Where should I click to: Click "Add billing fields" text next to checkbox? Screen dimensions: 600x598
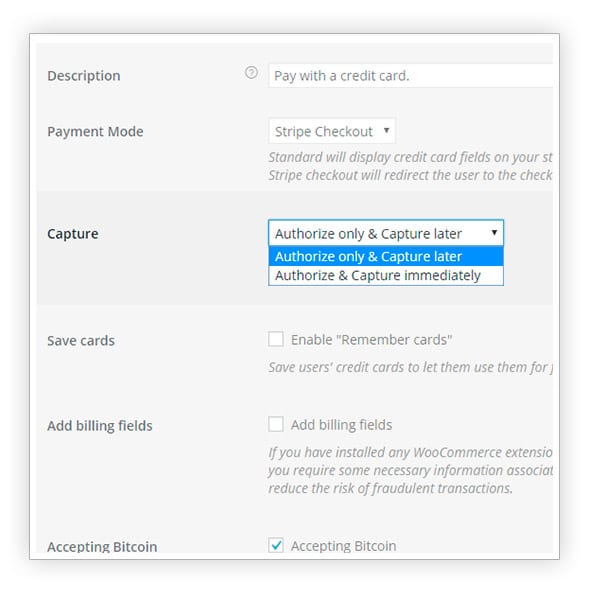(x=341, y=425)
